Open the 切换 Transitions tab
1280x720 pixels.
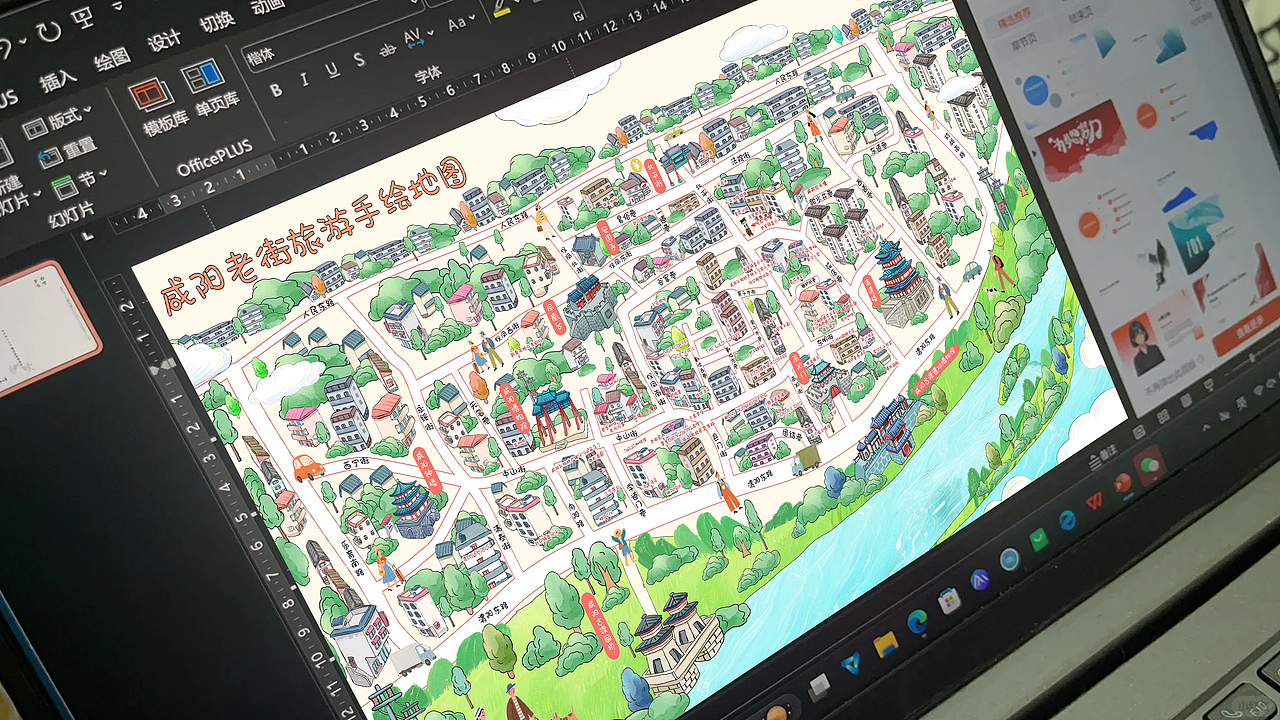[x=216, y=22]
